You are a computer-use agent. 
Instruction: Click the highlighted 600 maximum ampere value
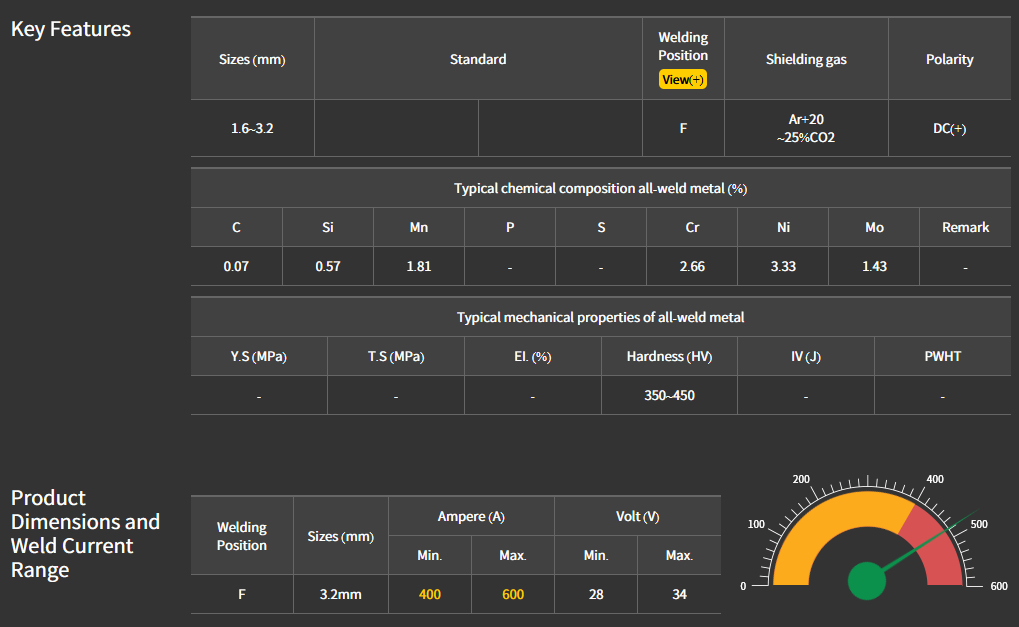point(512,594)
